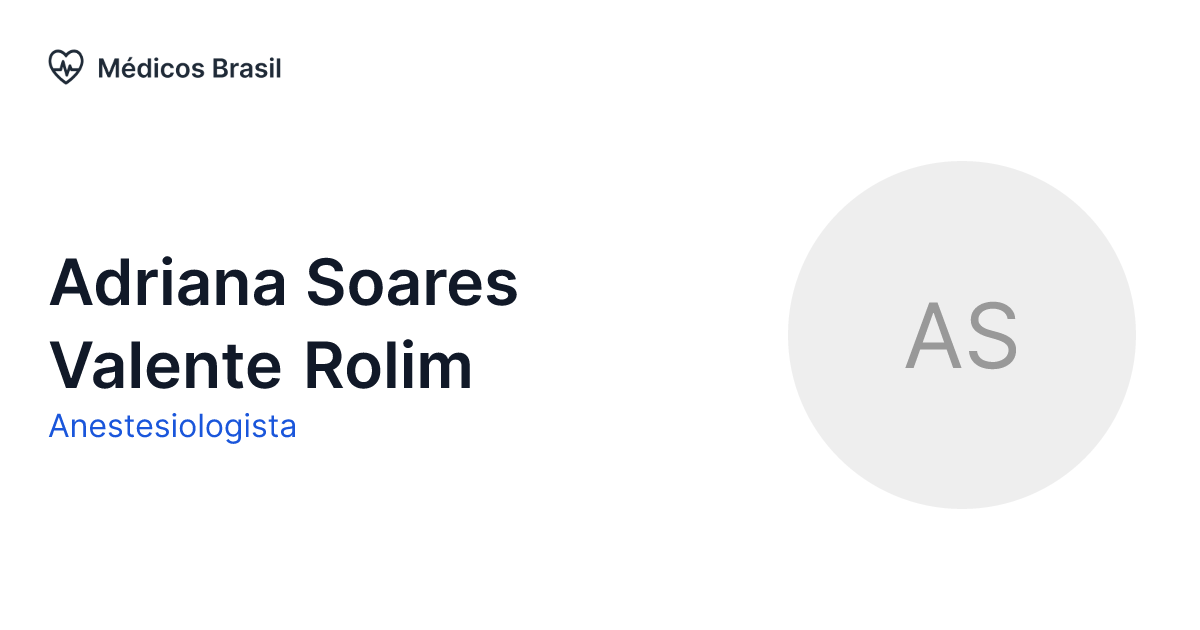Click the word "Médicos" in the header
The width and height of the screenshot is (1200, 630).
pos(150,68)
